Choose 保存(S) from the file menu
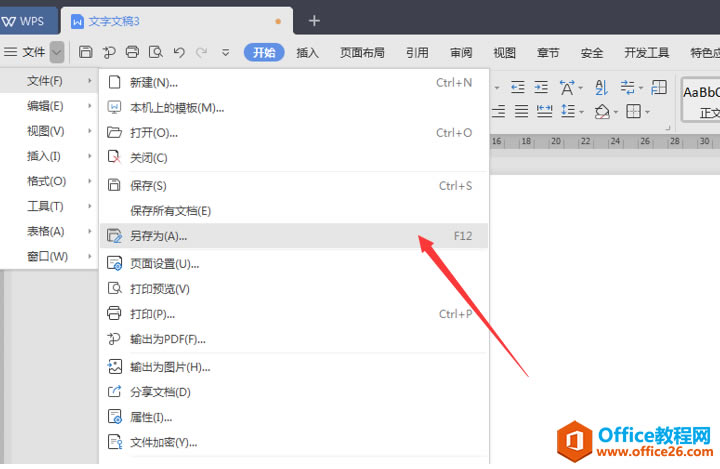720x469 pixels. point(294,186)
